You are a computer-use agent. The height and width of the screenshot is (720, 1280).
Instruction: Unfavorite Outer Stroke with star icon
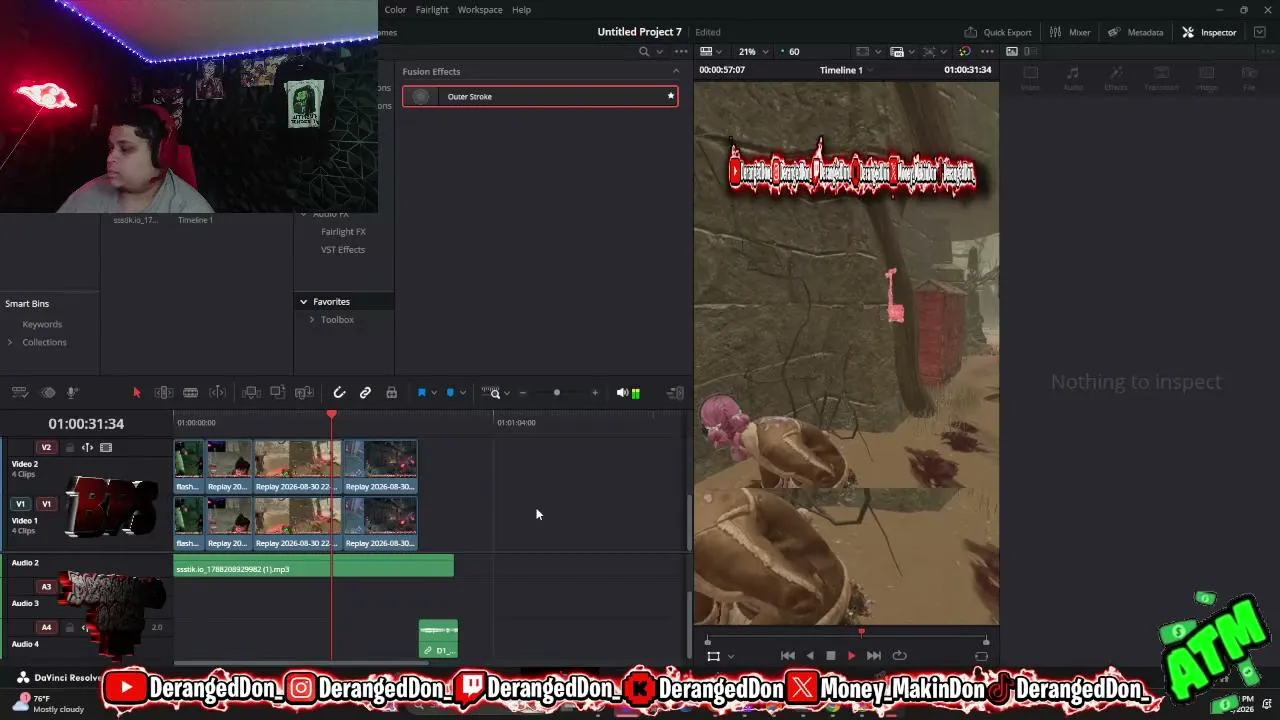tap(670, 96)
